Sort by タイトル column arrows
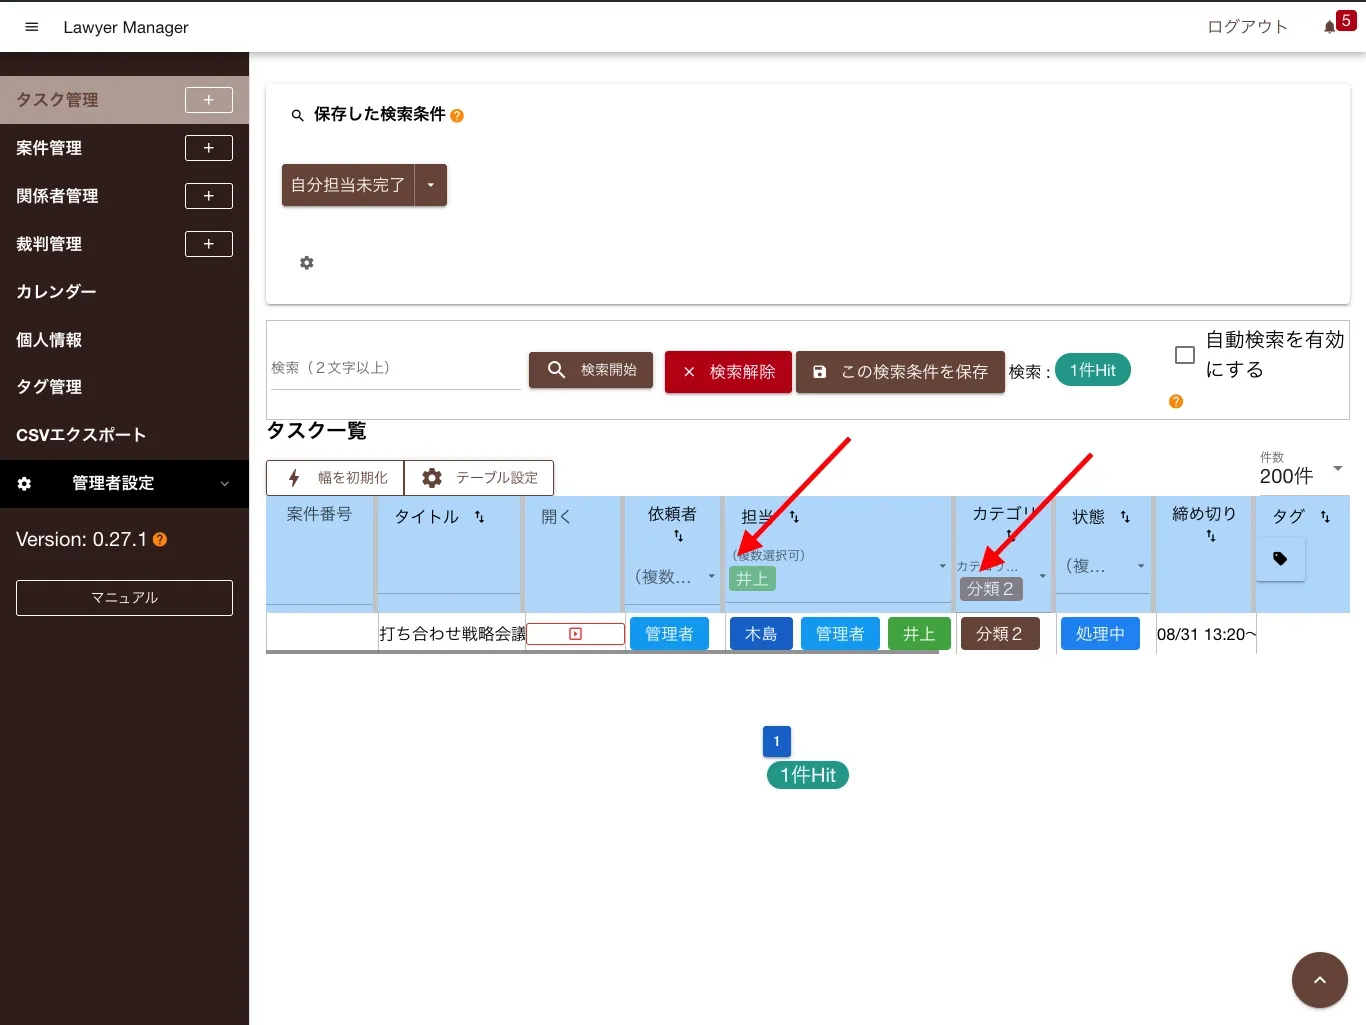The width and height of the screenshot is (1366, 1025). [480, 517]
